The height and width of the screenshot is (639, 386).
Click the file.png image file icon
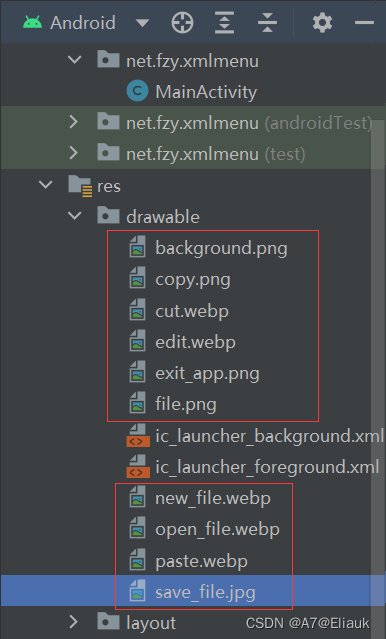coord(137,402)
